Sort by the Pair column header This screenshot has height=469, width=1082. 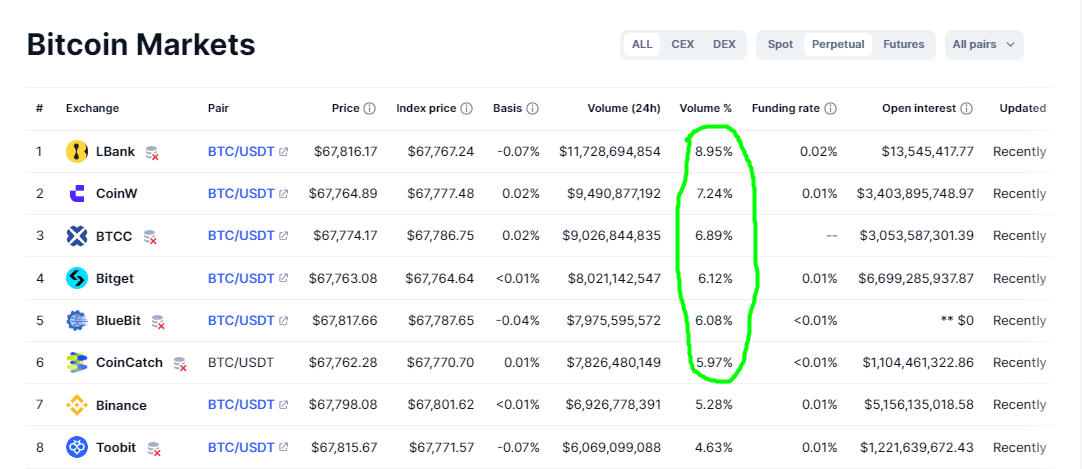tap(218, 108)
